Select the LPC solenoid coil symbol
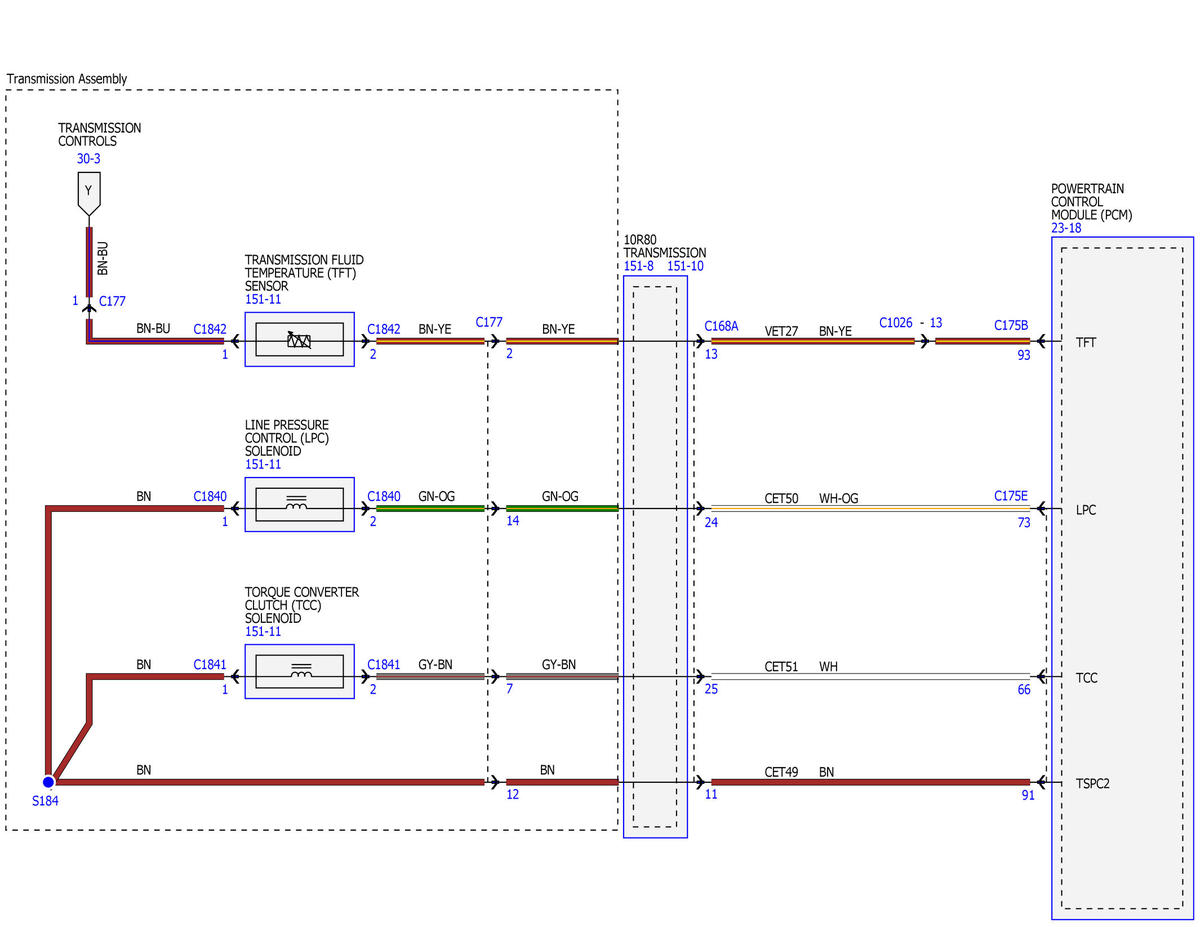 point(299,505)
